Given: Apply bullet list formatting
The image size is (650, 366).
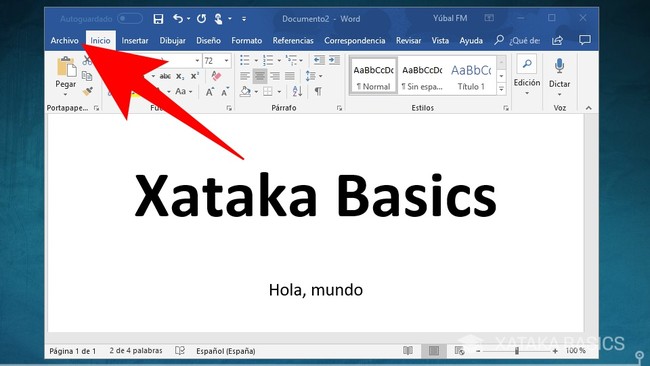Looking at the screenshot, I should [245, 61].
